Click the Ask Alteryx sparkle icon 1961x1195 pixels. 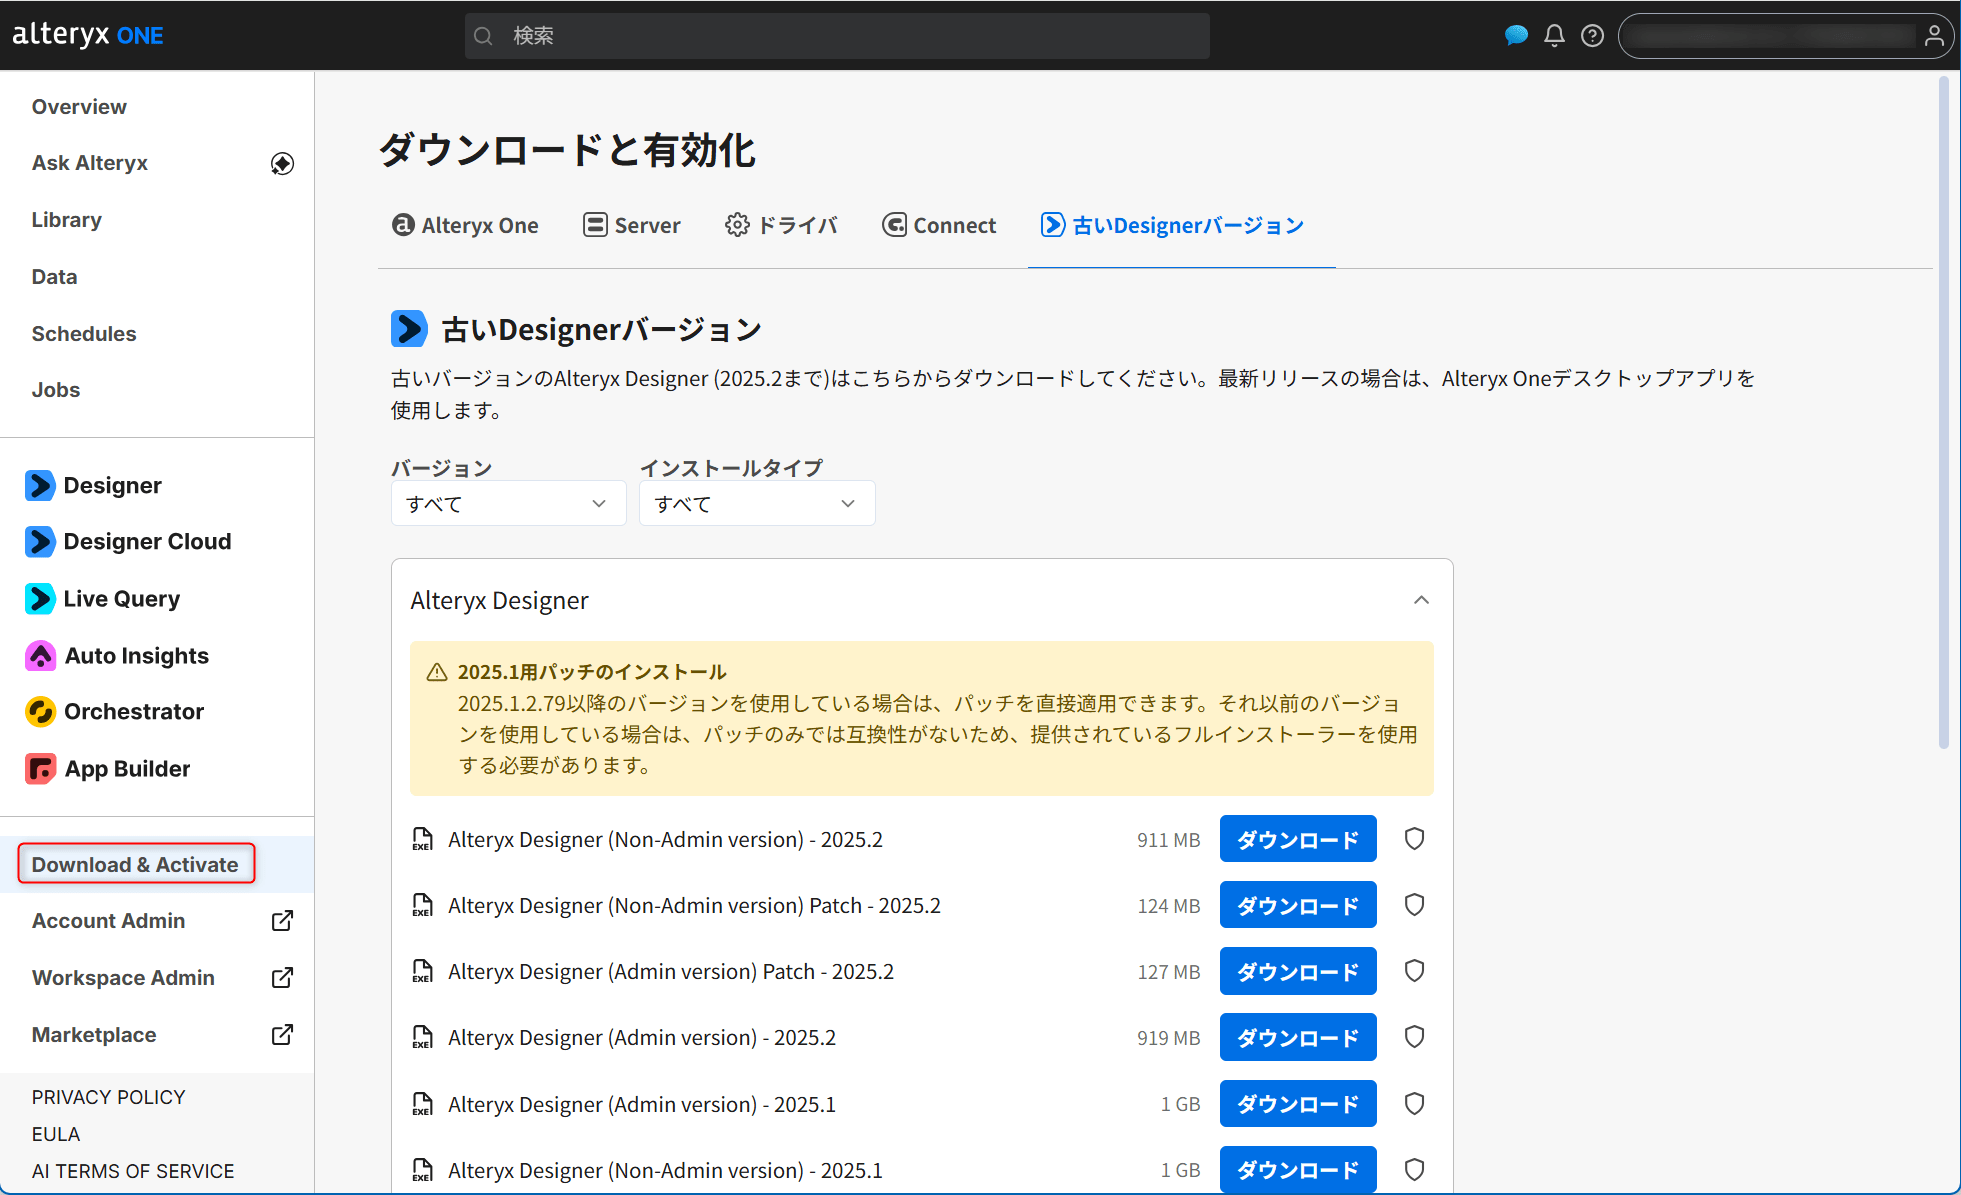click(x=282, y=163)
